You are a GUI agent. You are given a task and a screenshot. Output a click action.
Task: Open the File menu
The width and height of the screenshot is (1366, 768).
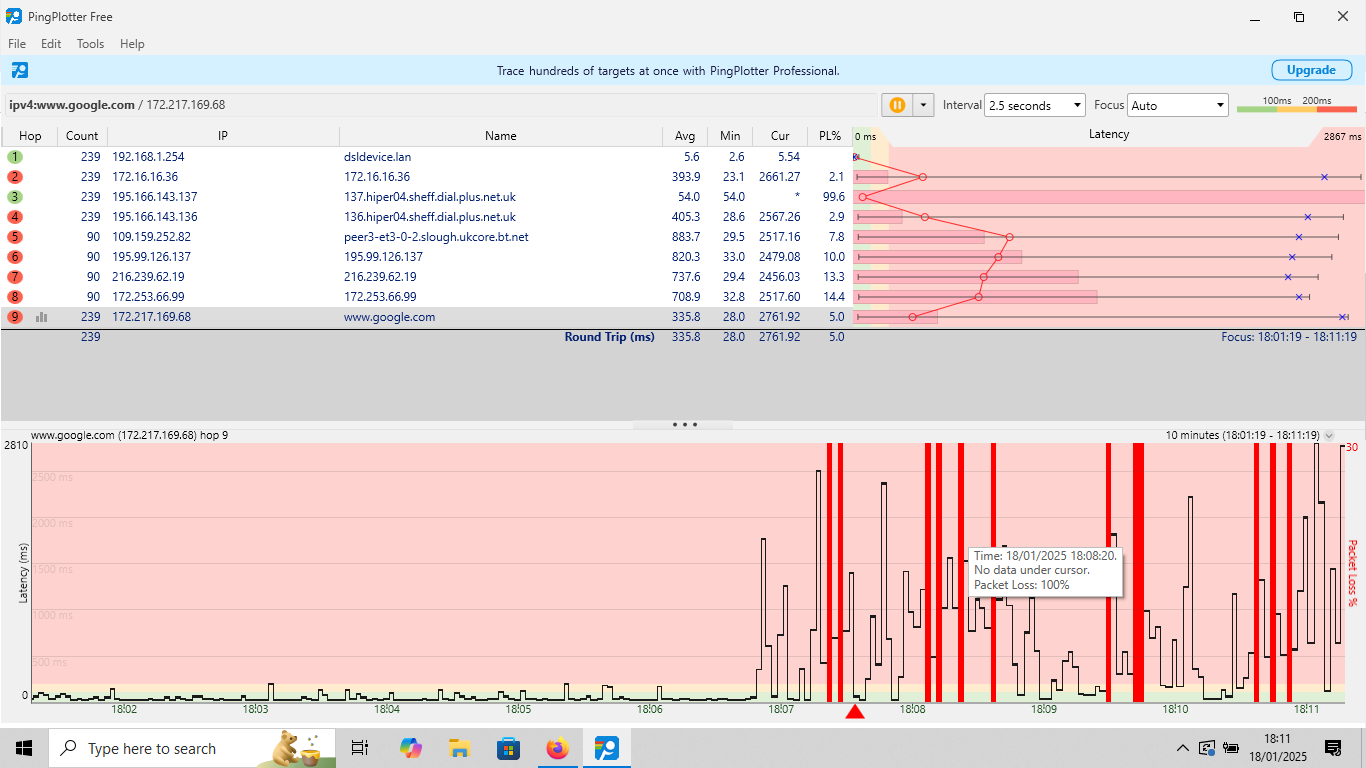click(x=16, y=43)
